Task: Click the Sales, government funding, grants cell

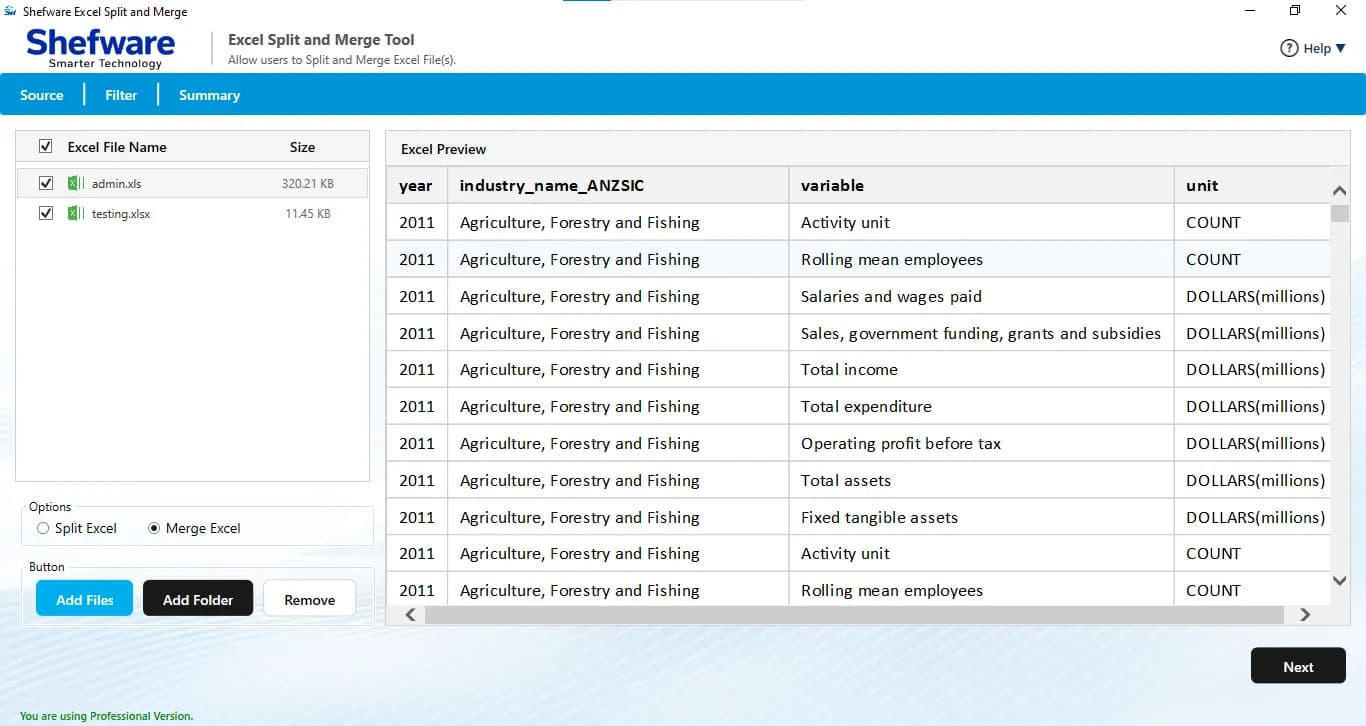Action: click(x=981, y=333)
